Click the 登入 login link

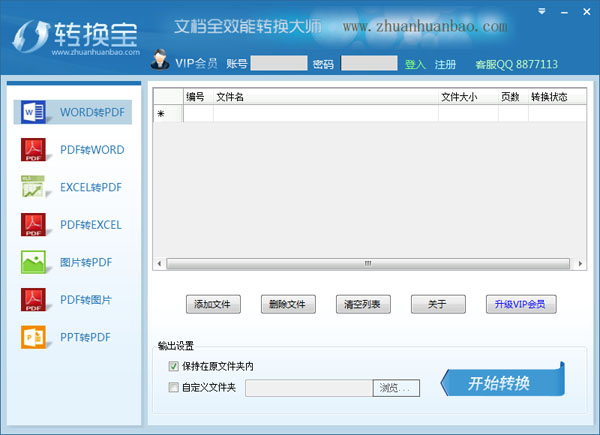pos(415,64)
